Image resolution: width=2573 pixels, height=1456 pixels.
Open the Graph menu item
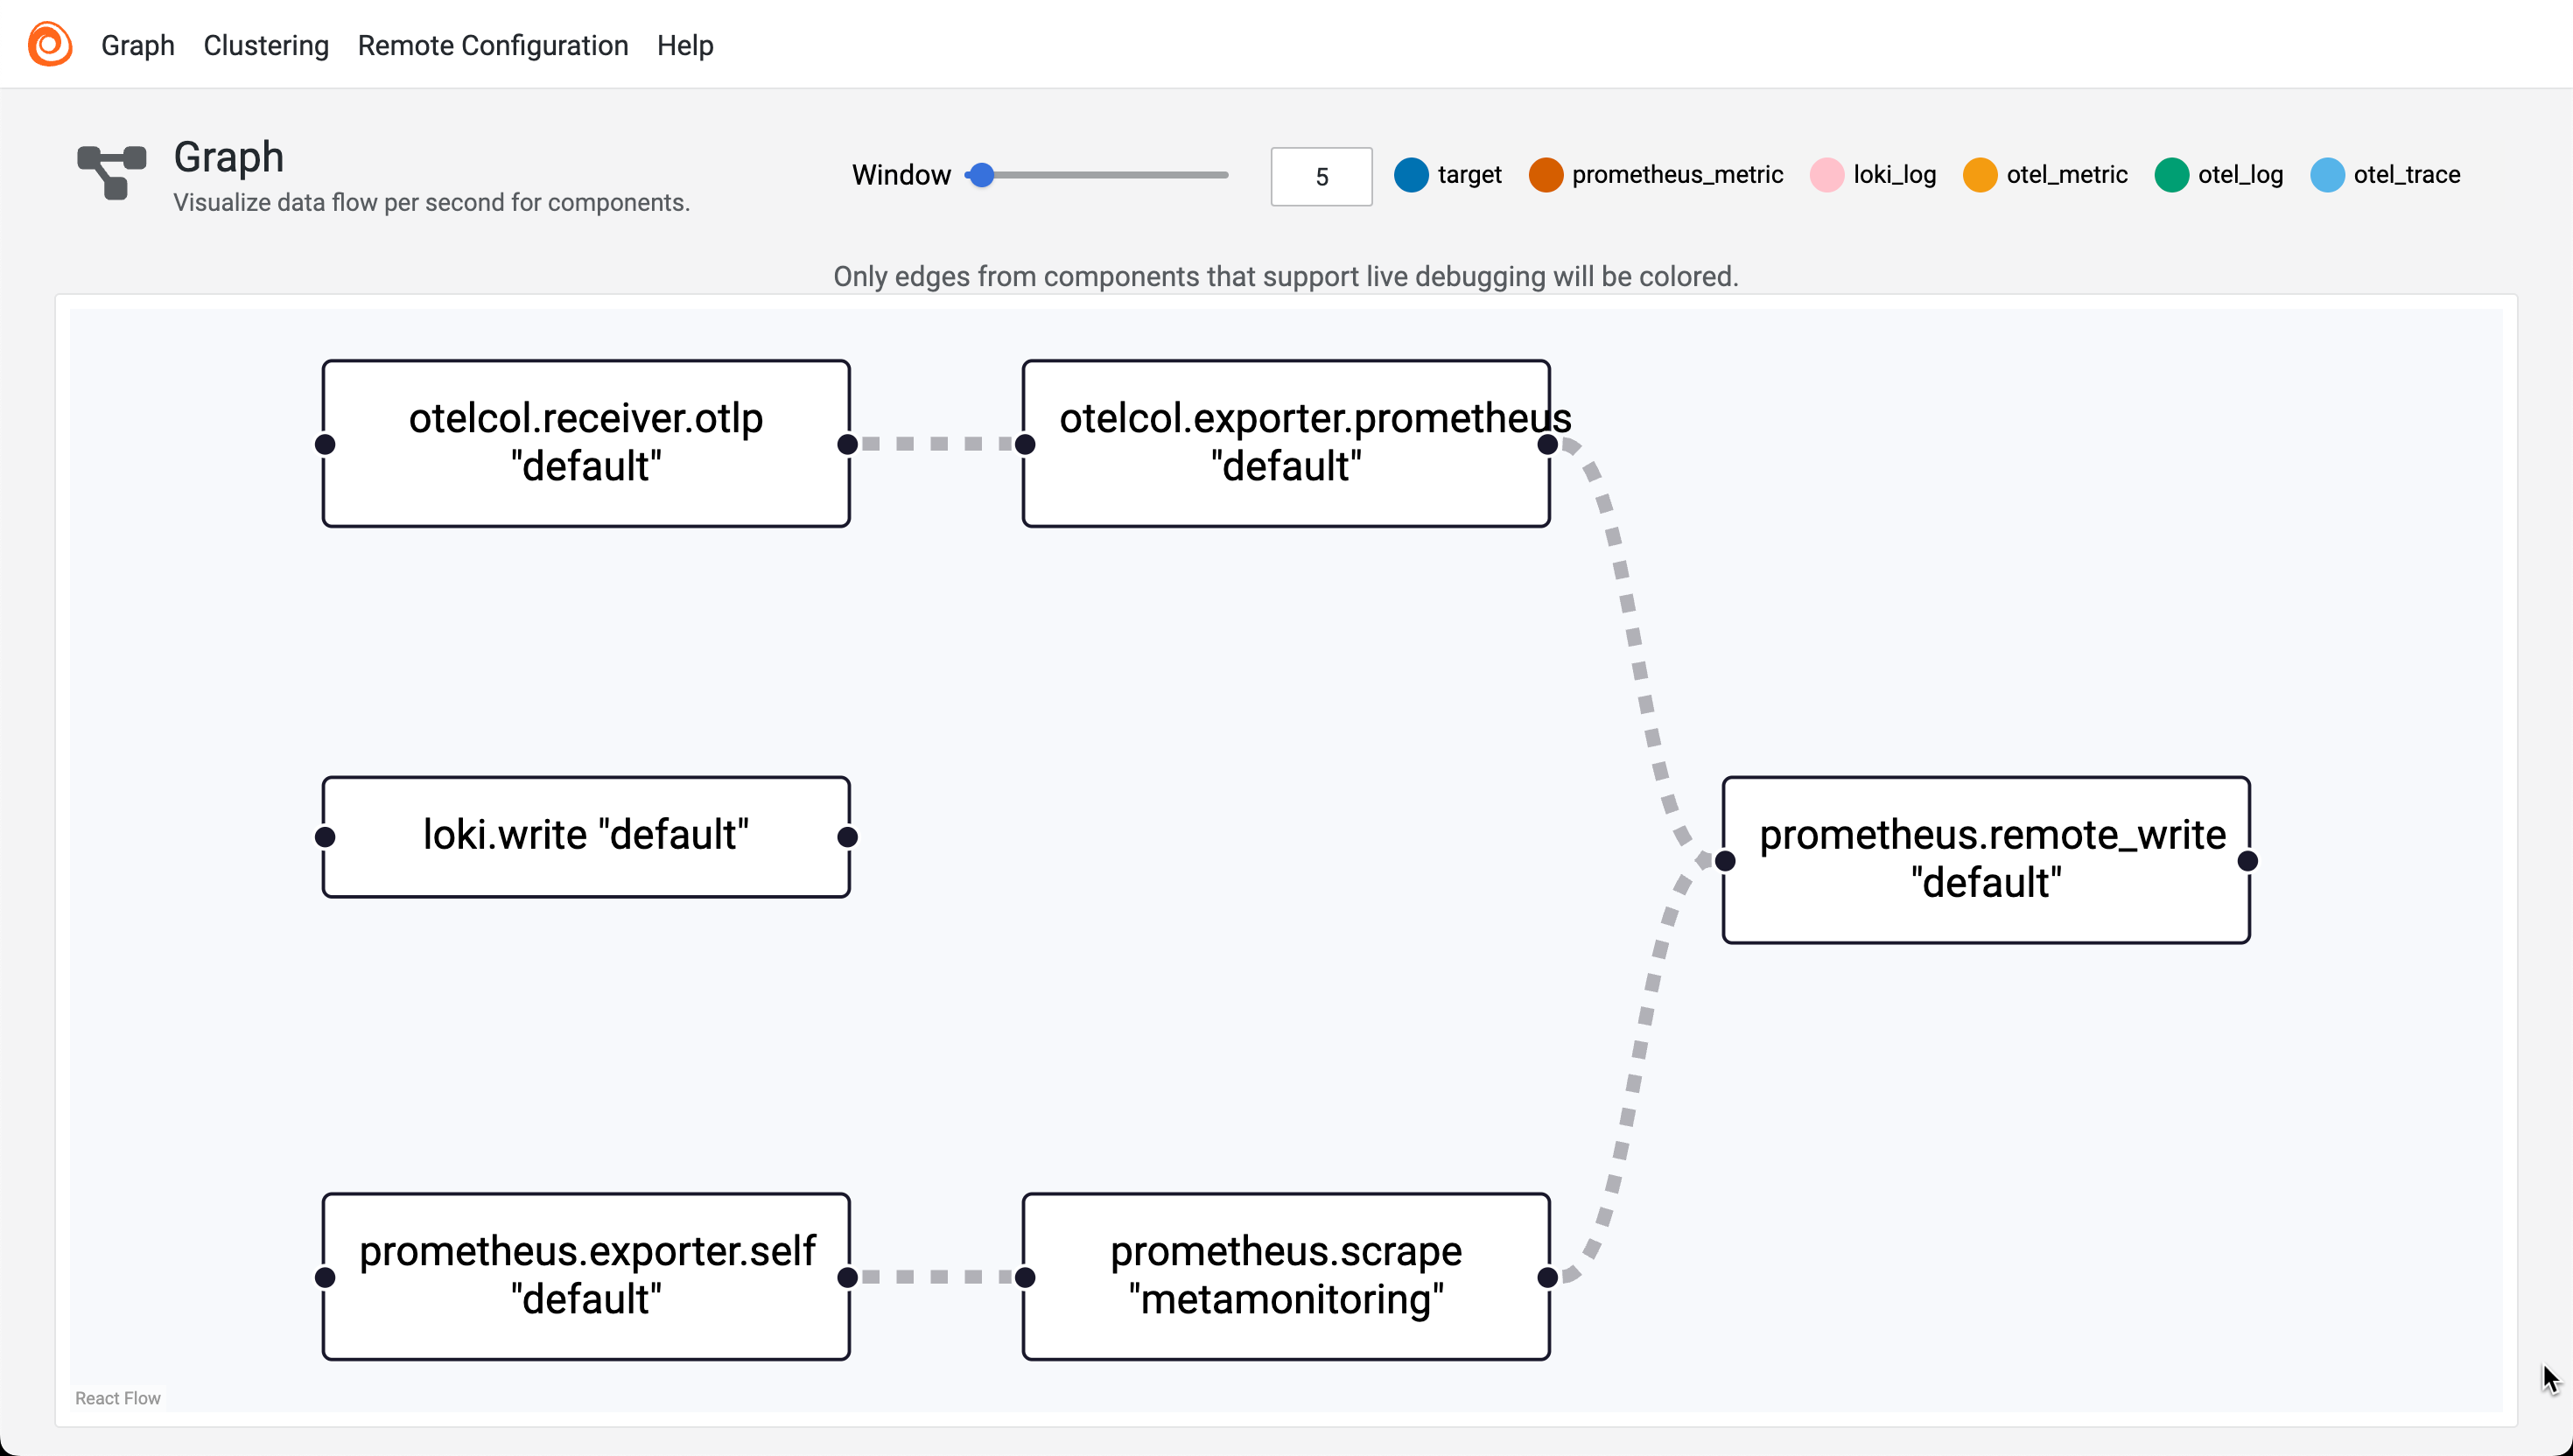point(138,45)
